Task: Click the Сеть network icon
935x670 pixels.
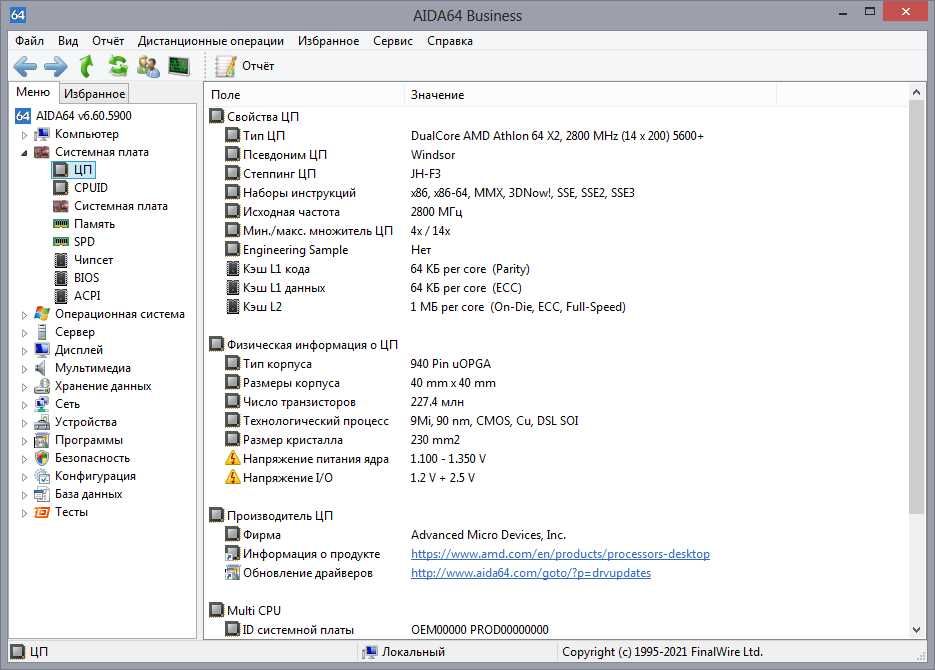Action: click(41, 404)
